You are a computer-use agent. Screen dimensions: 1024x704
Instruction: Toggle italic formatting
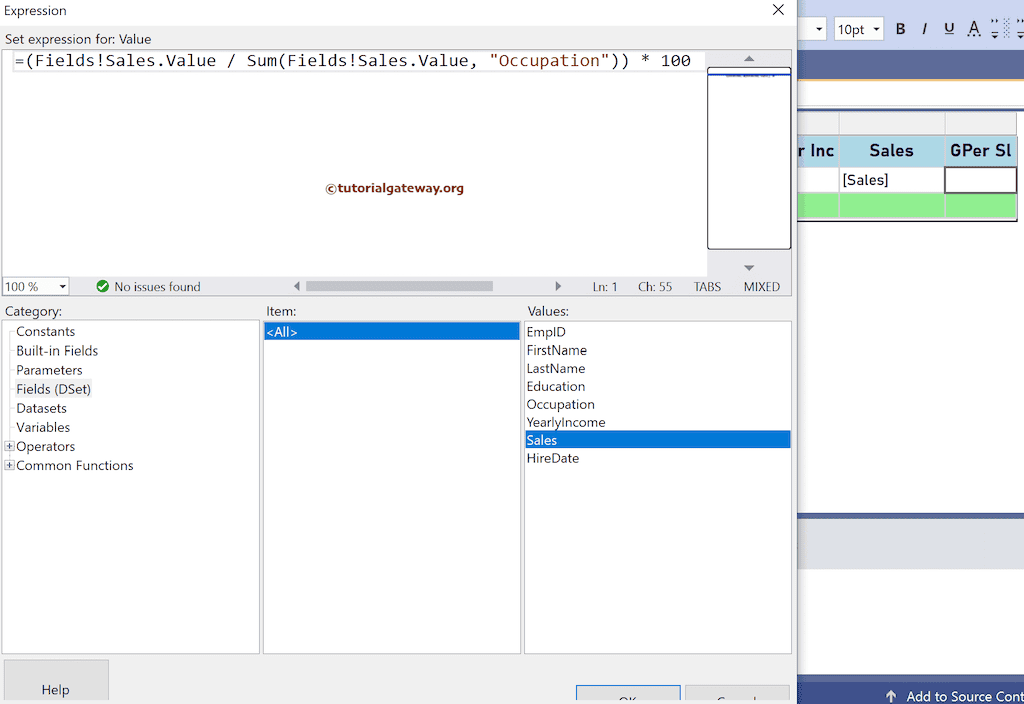click(x=924, y=29)
